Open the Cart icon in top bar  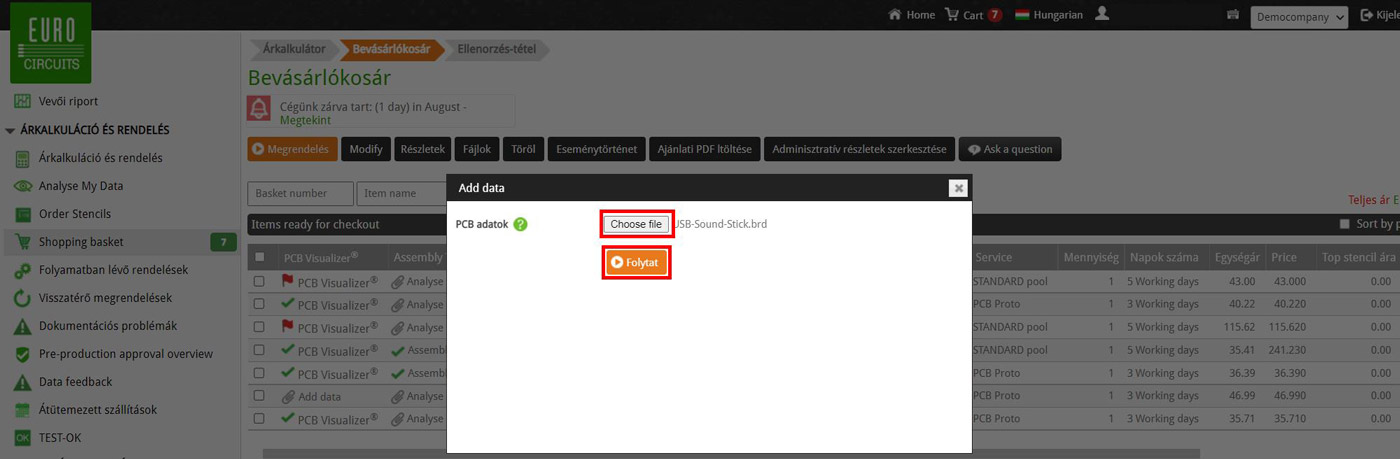click(952, 15)
